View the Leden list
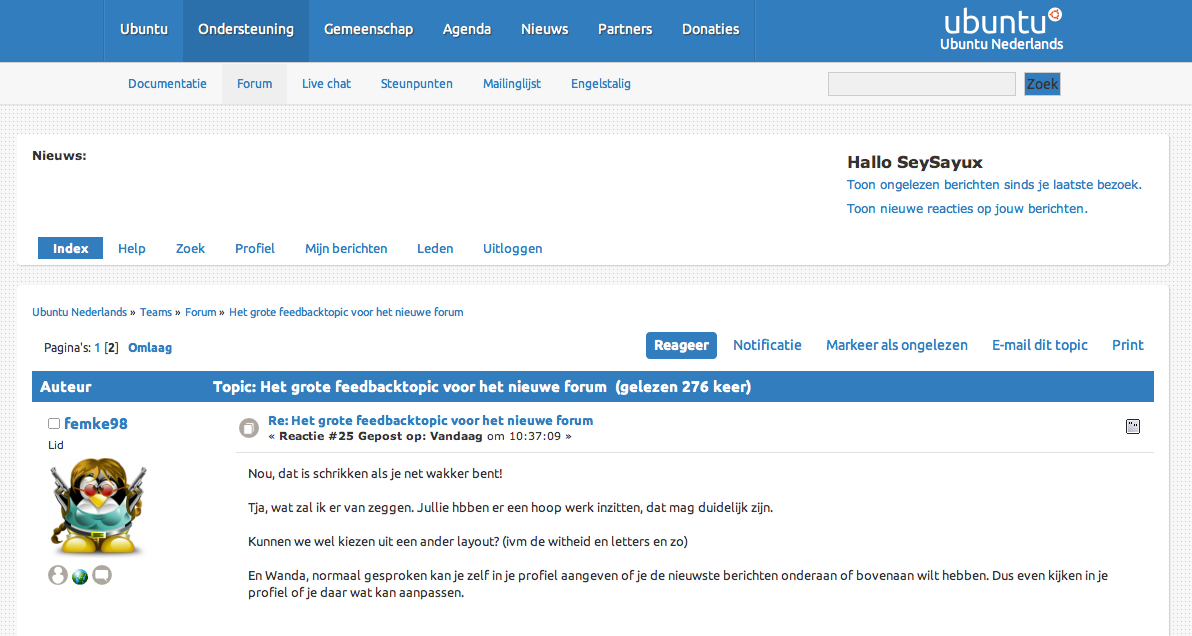 point(435,248)
